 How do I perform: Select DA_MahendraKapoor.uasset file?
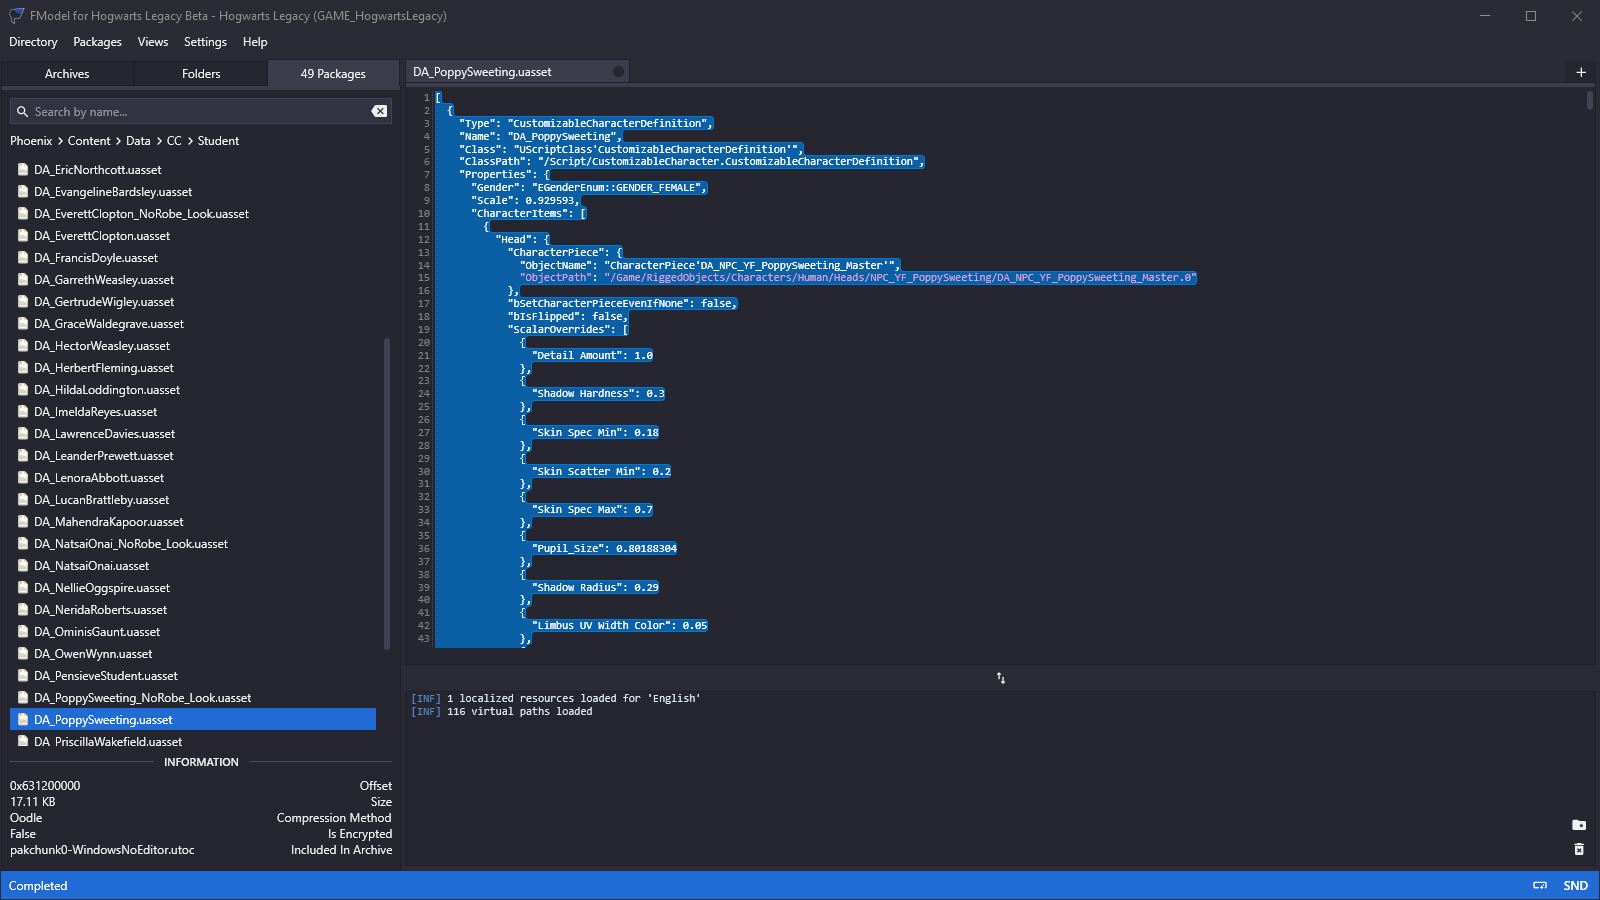click(193, 522)
